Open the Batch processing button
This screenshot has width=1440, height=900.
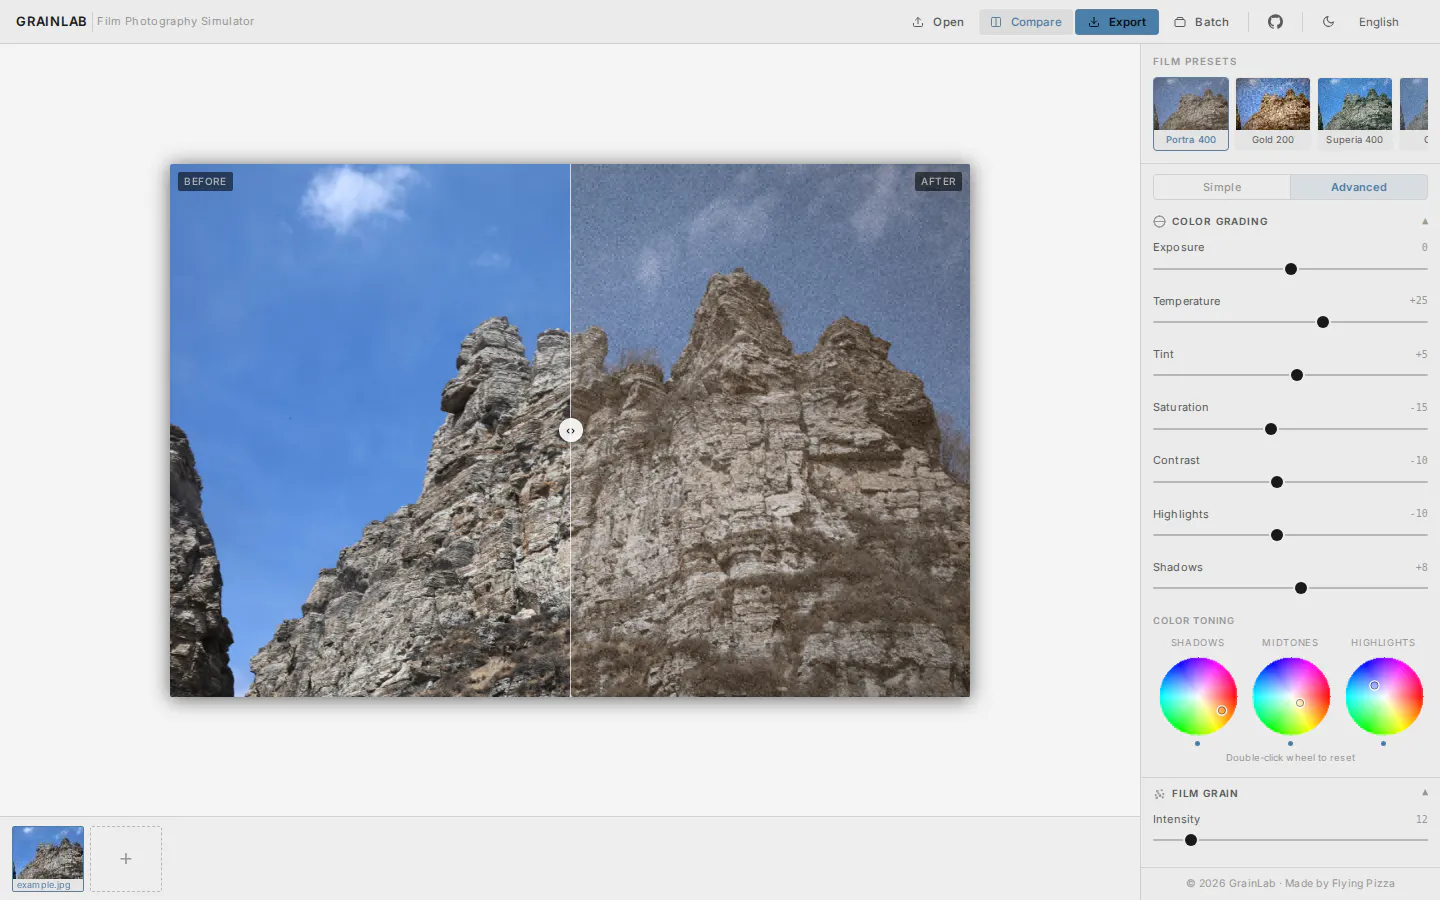[1201, 22]
